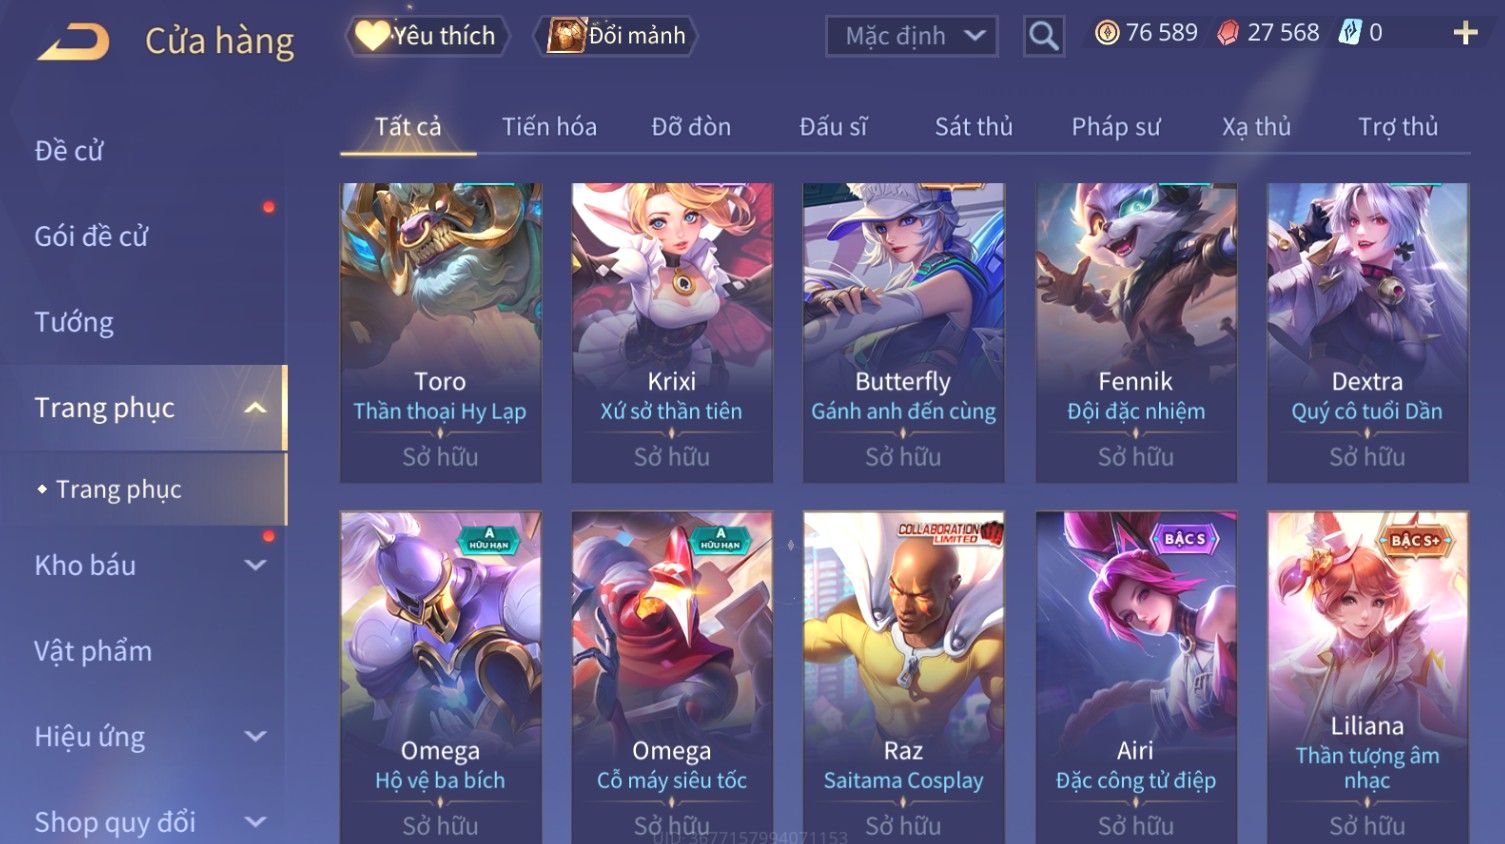The image size is (1505, 844).
Task: Select the Pháp sư tab
Action: click(x=1116, y=127)
